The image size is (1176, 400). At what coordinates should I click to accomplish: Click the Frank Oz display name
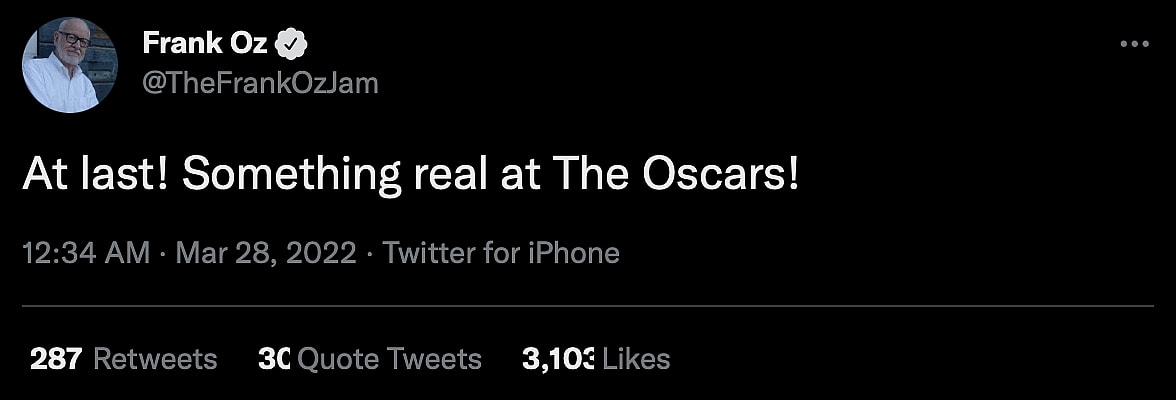click(204, 43)
